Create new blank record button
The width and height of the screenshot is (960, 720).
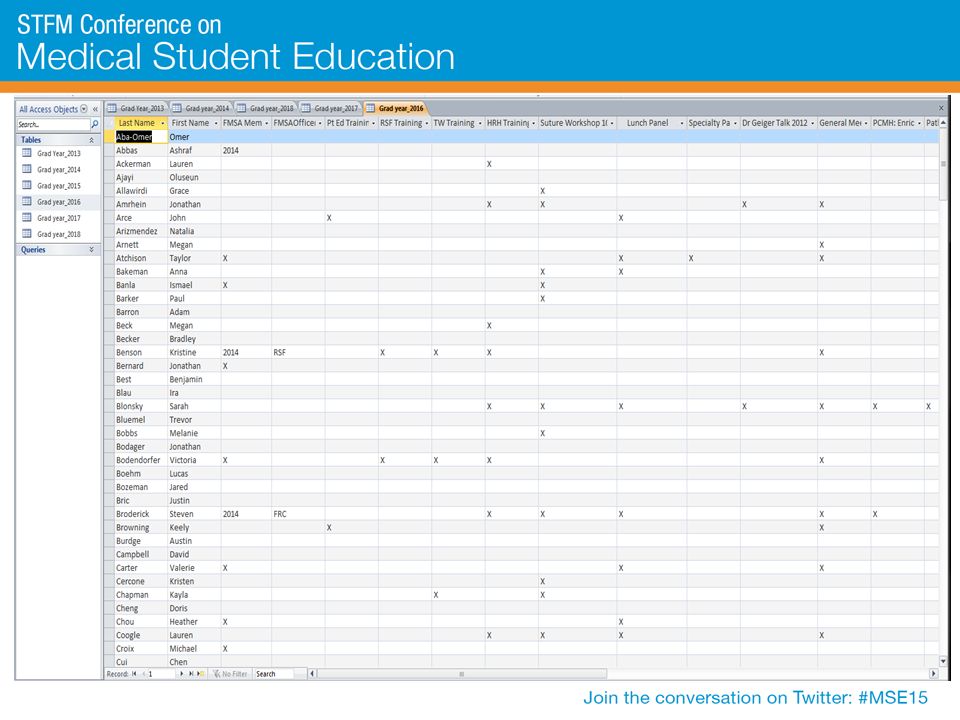pyautogui.click(x=201, y=674)
